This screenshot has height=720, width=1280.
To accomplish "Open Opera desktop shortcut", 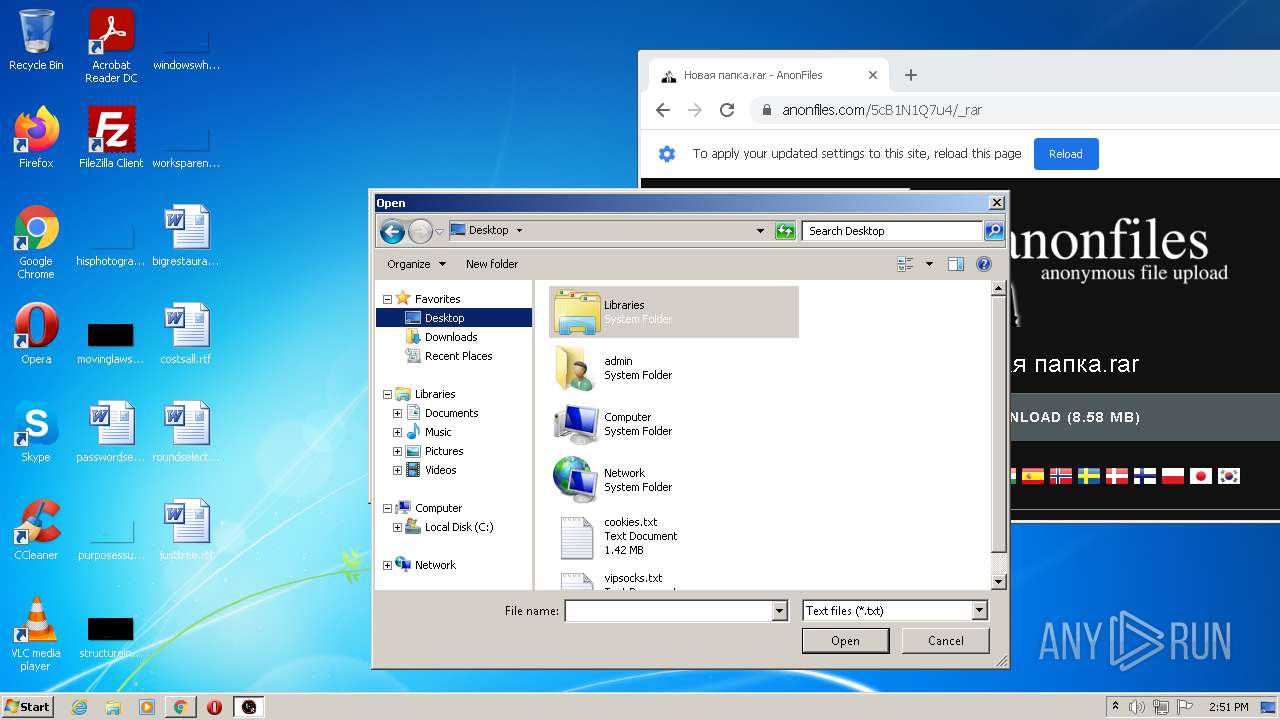I will pos(36,334).
